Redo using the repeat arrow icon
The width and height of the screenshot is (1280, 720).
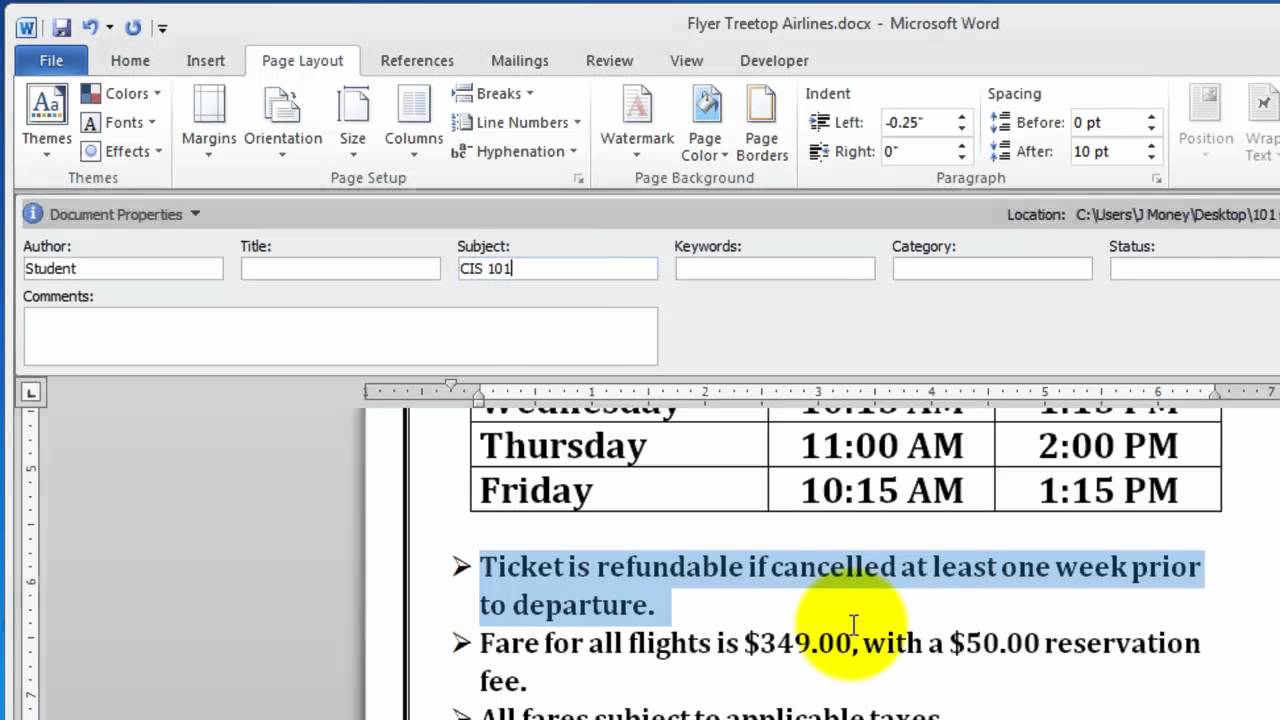(x=133, y=27)
